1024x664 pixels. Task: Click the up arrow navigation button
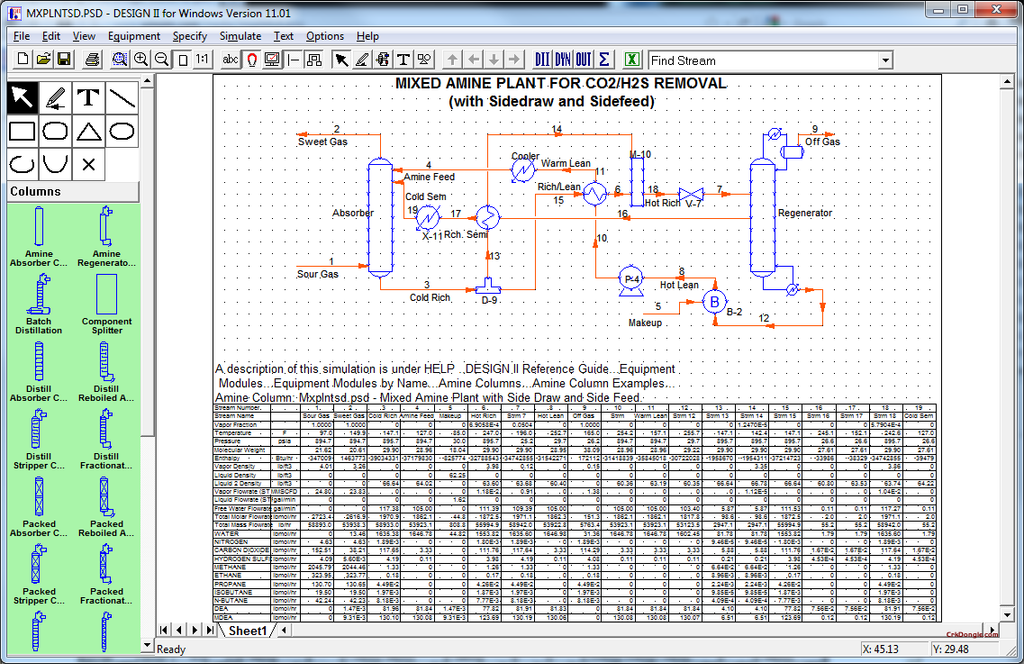tap(453, 59)
